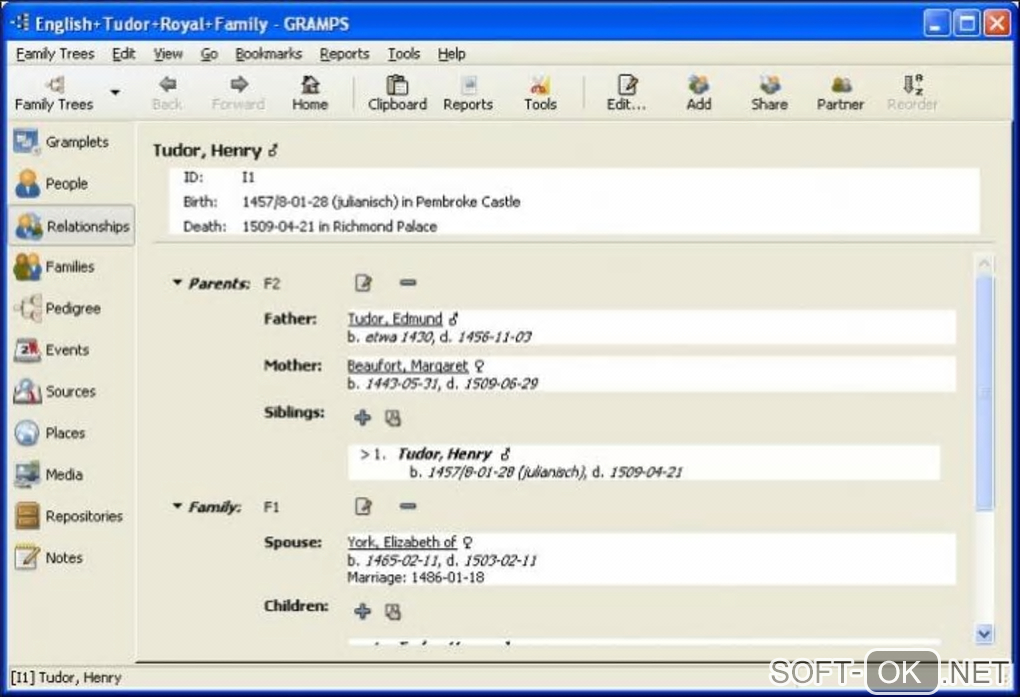The width and height of the screenshot is (1020, 697).
Task: Expand the Family Trees dropdown arrow
Action: [x=115, y=92]
